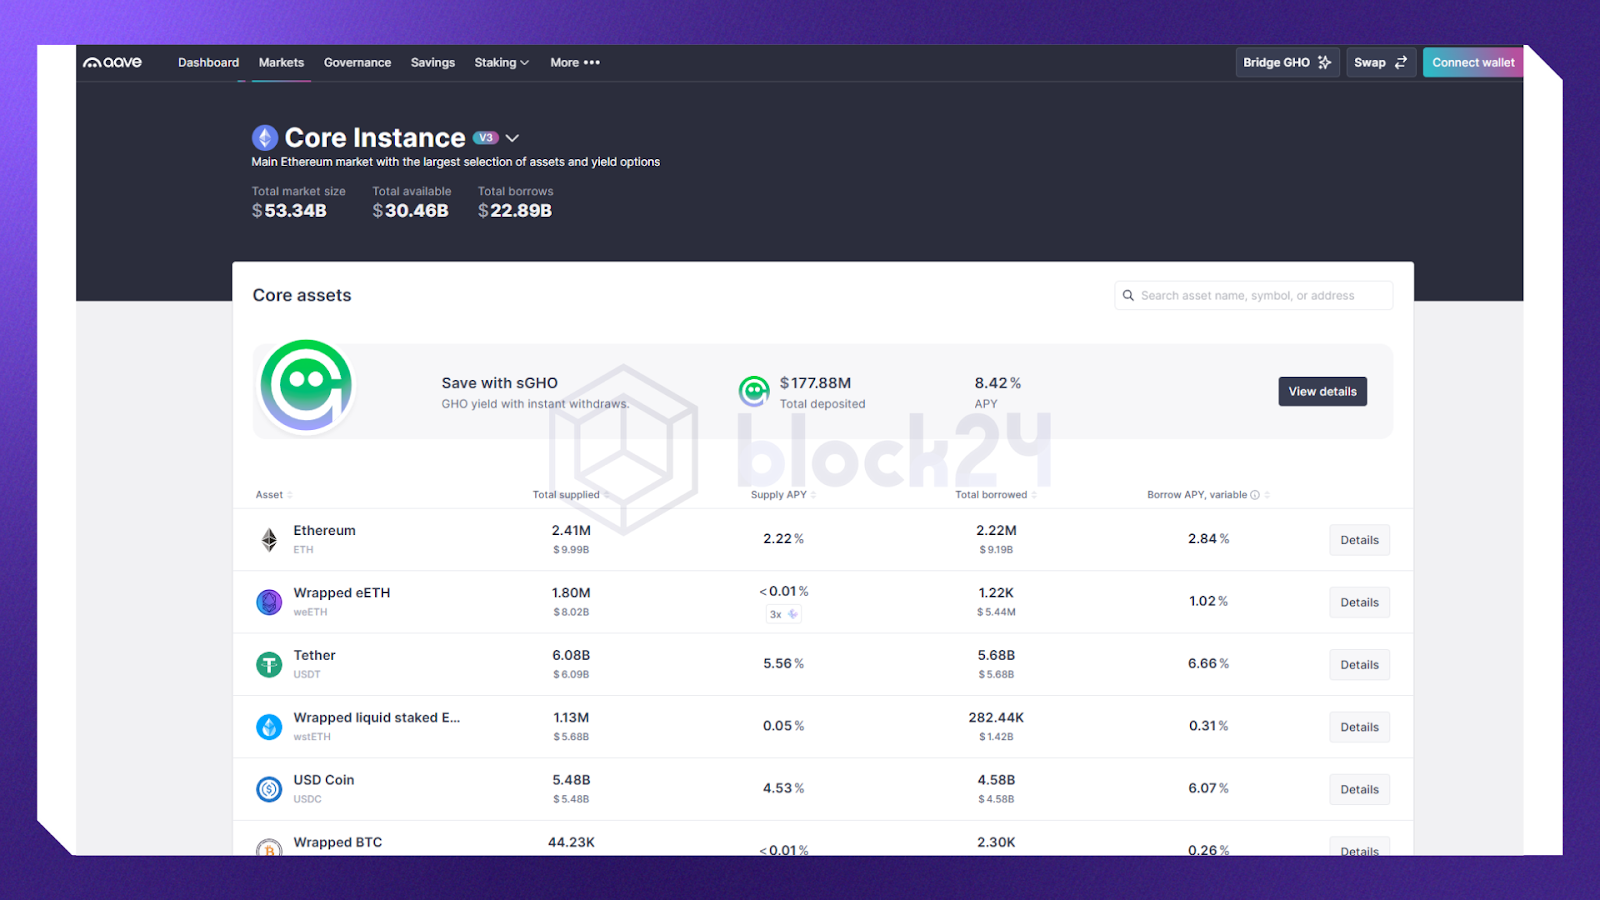Image resolution: width=1600 pixels, height=900 pixels.
Task: Click the Tether asset name
Action: (x=314, y=656)
